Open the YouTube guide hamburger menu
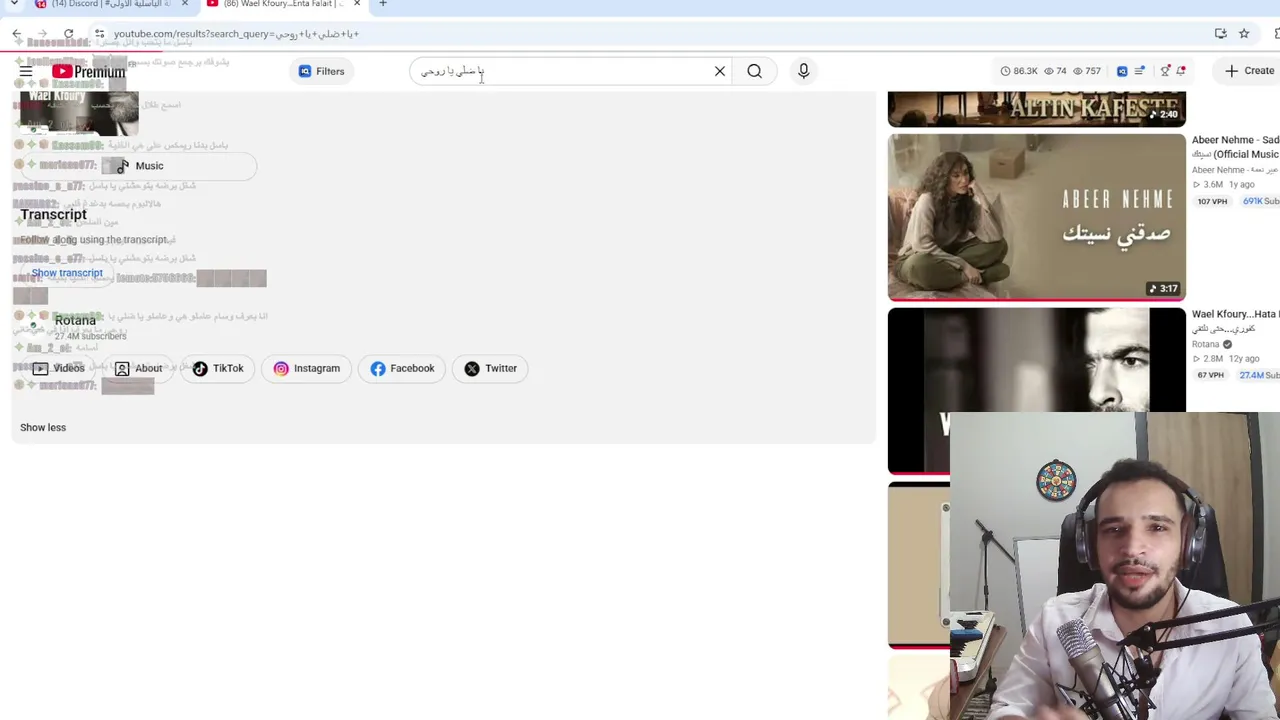The image size is (1280, 720). click(x=26, y=71)
